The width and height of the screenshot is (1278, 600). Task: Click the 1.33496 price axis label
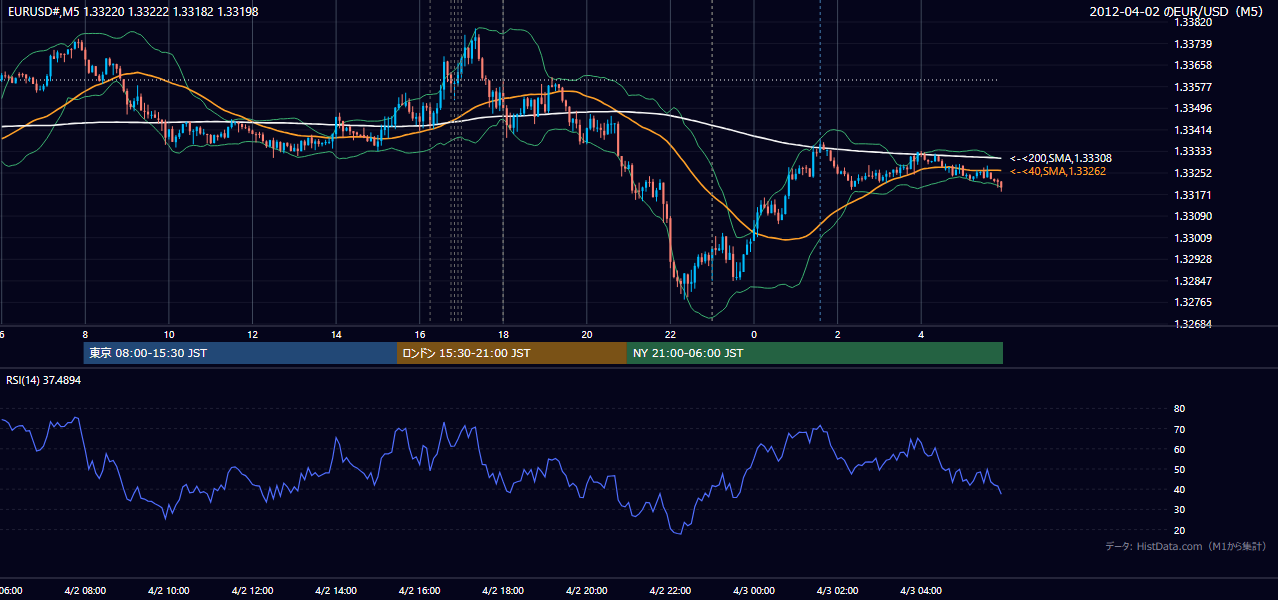(x=1193, y=108)
